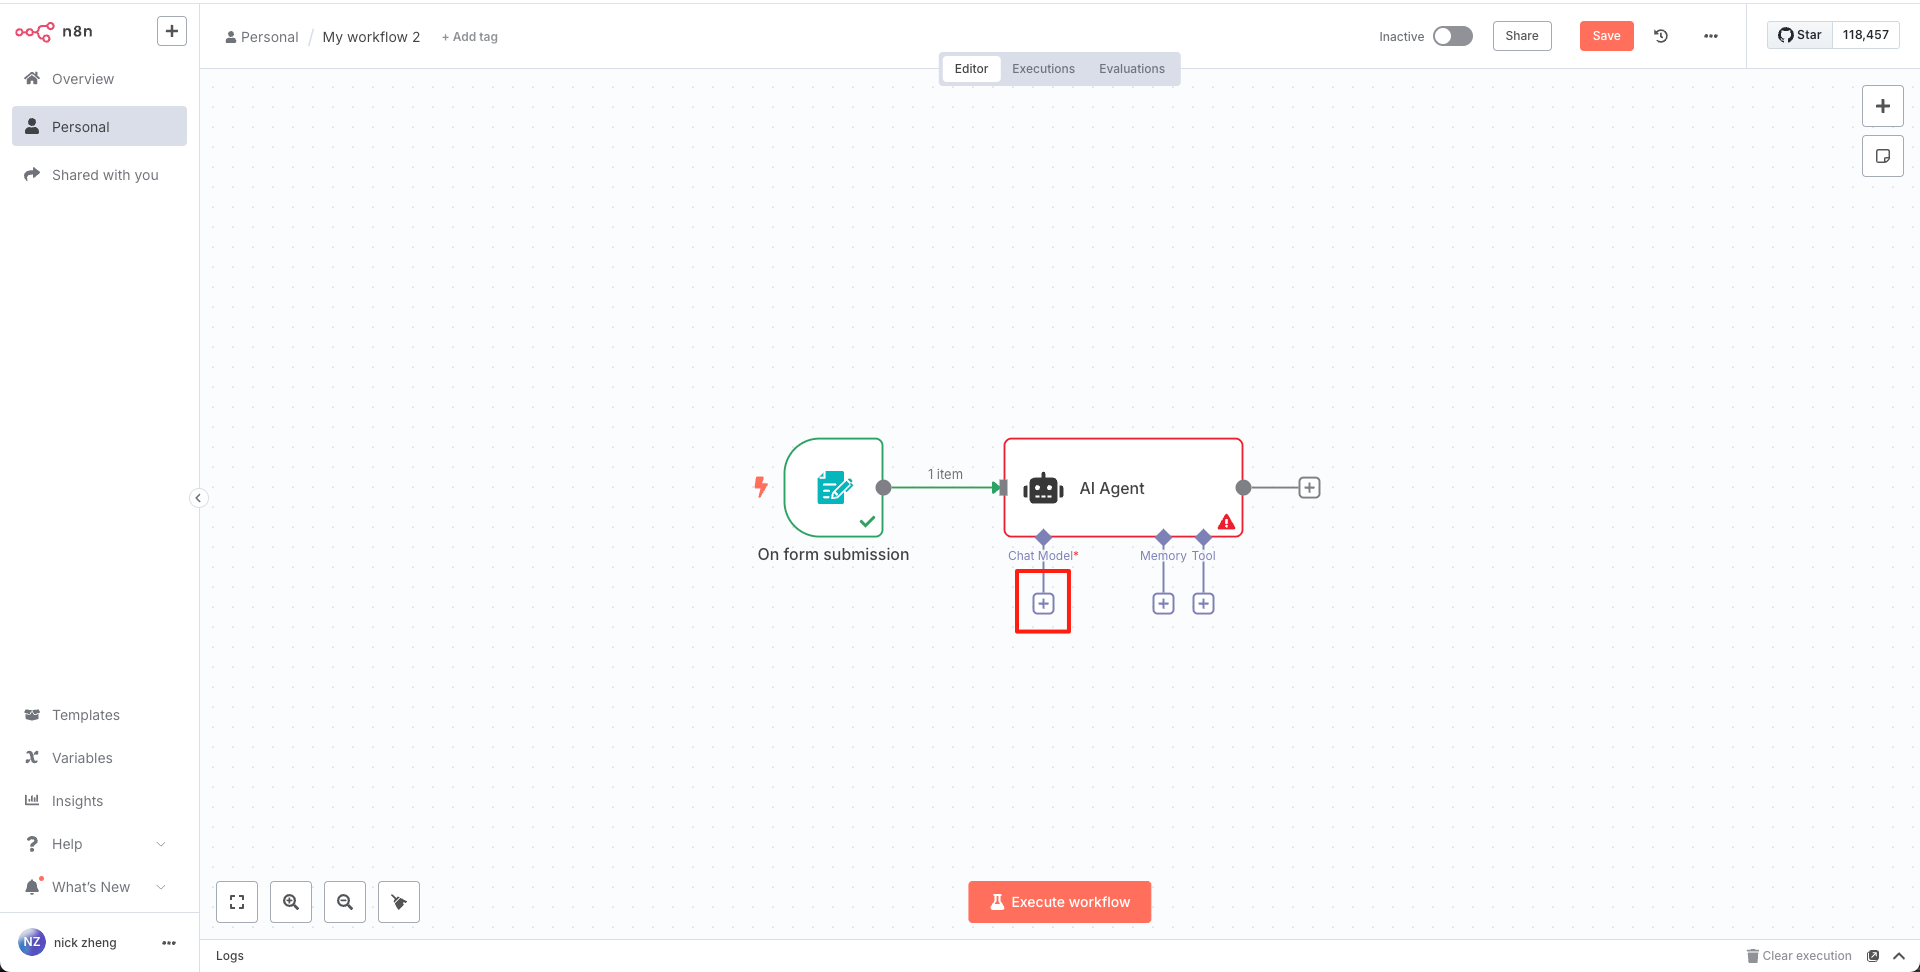The image size is (1920, 972).
Task: Click the 1 item connection label
Action: (x=945, y=475)
